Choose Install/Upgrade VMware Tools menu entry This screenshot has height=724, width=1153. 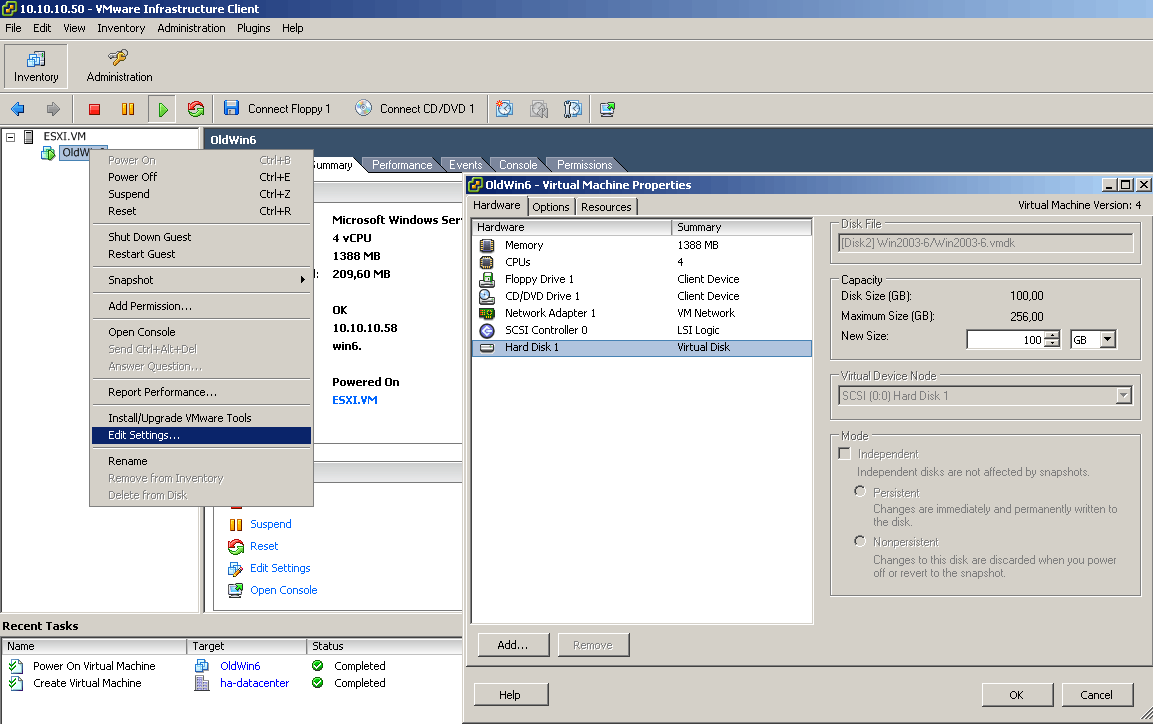(x=201, y=418)
